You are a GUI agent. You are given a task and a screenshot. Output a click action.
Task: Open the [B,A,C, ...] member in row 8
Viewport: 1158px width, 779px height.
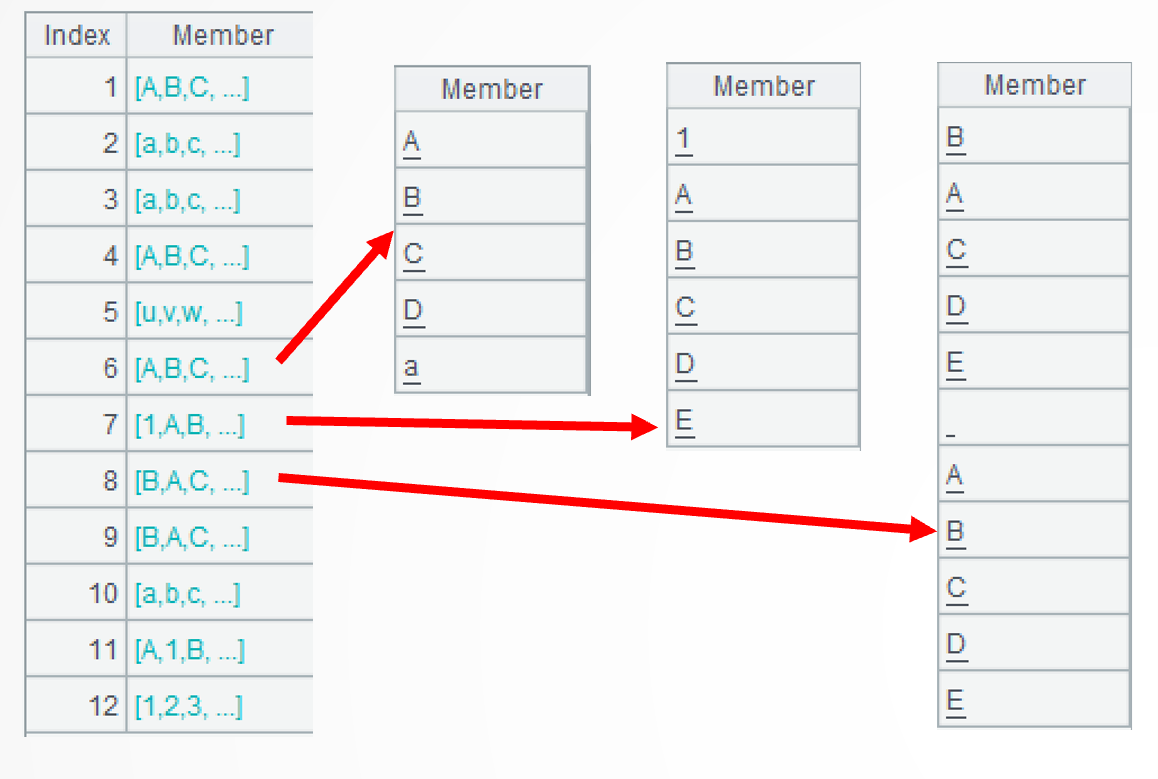click(191, 482)
